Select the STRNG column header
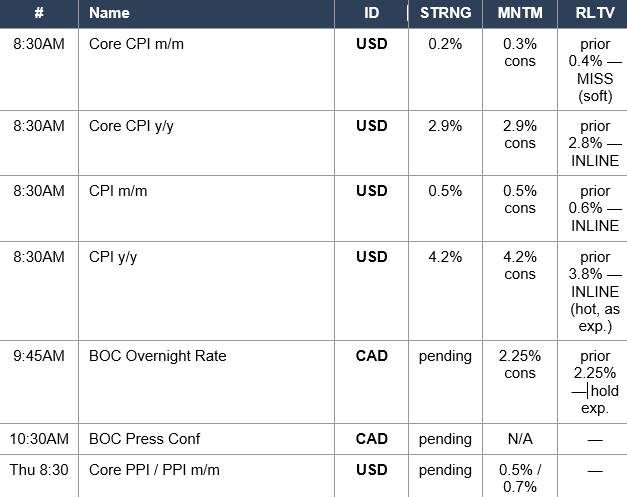This screenshot has height=497, width=627. point(445,14)
